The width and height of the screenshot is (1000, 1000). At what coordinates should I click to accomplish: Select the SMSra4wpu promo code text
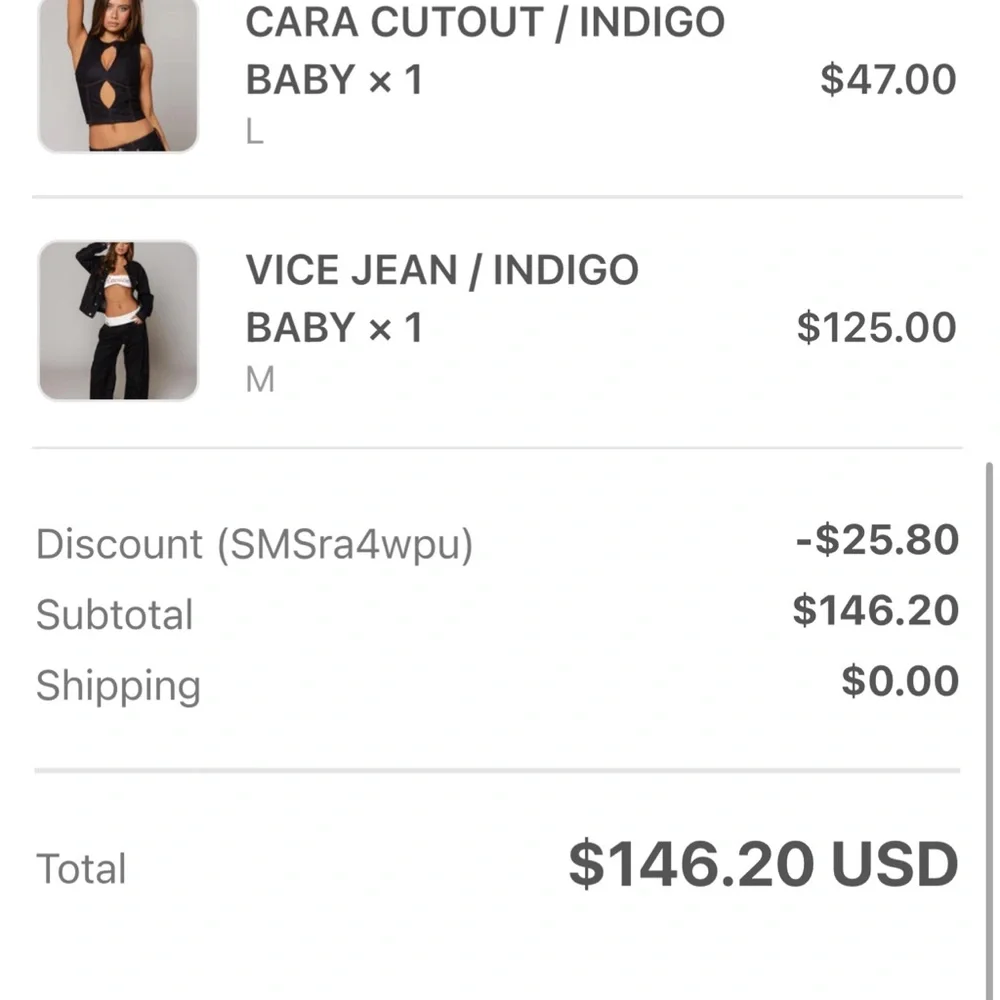(340, 546)
